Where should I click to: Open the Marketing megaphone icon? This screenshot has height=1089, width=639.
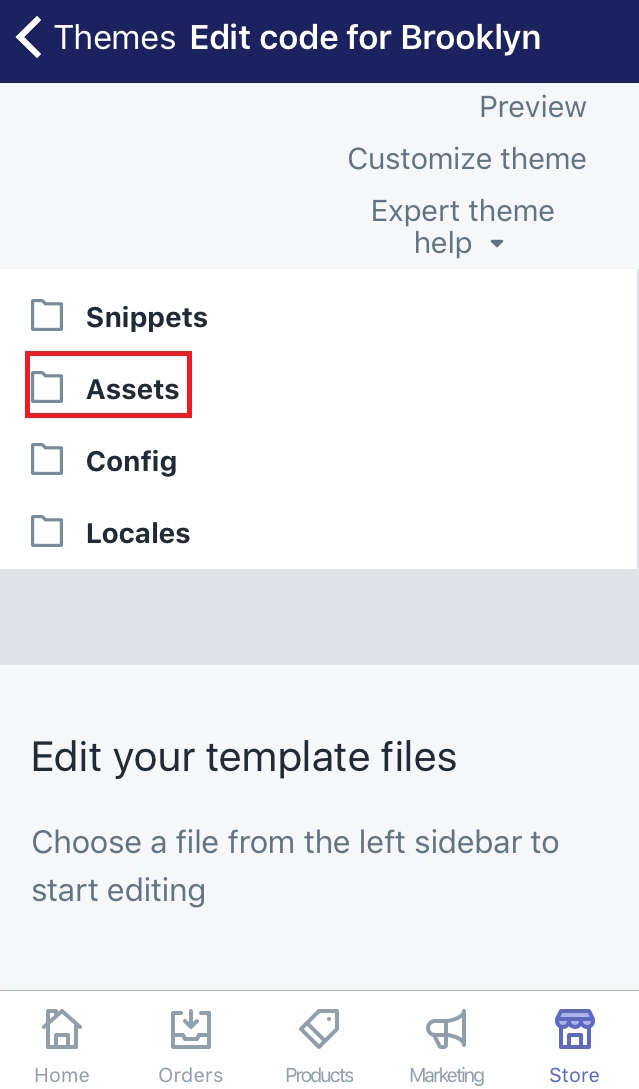tap(447, 1029)
